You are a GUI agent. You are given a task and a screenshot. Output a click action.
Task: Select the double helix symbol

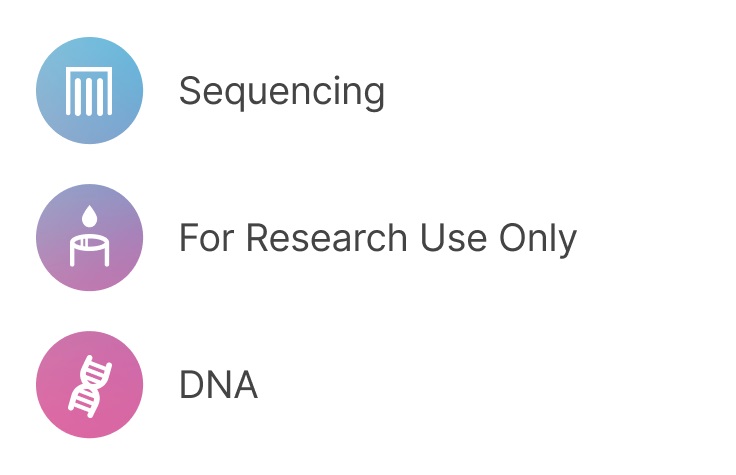point(90,386)
